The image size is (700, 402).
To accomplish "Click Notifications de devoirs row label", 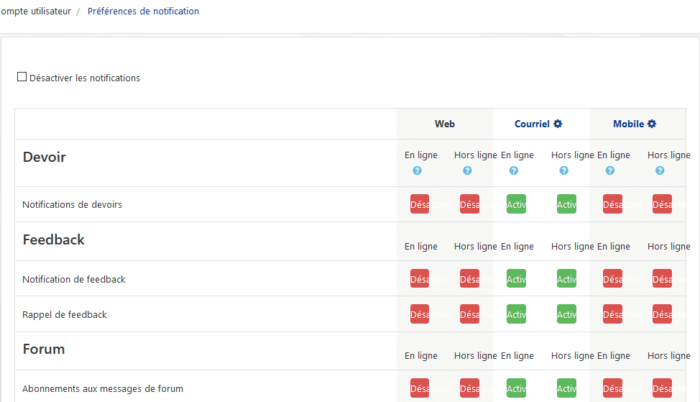I will pyautogui.click(x=72, y=205).
